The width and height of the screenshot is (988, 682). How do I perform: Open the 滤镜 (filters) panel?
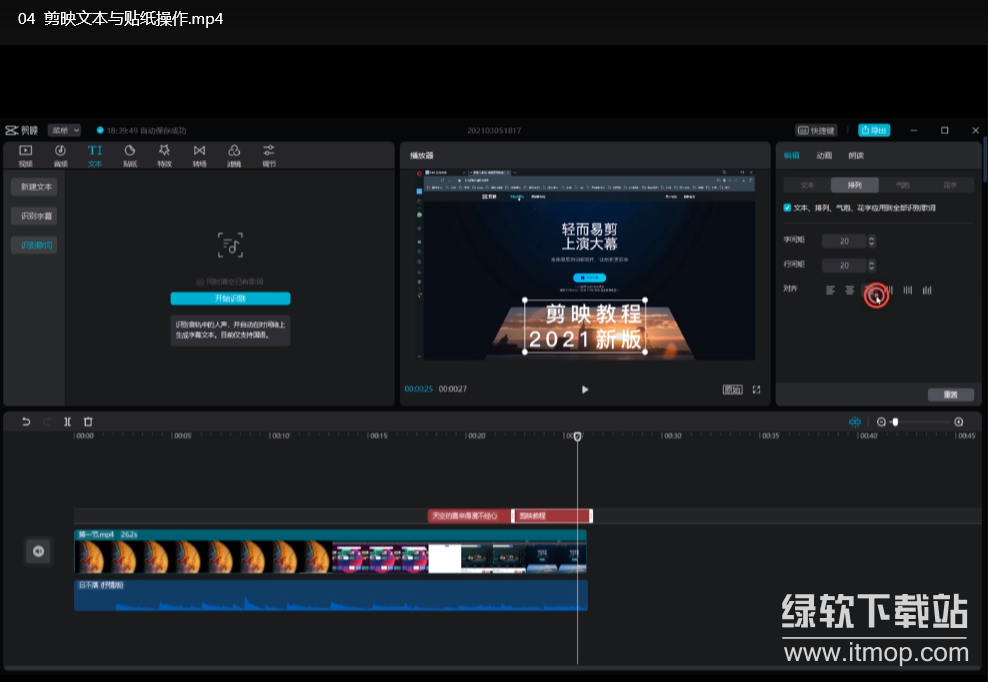(x=234, y=155)
